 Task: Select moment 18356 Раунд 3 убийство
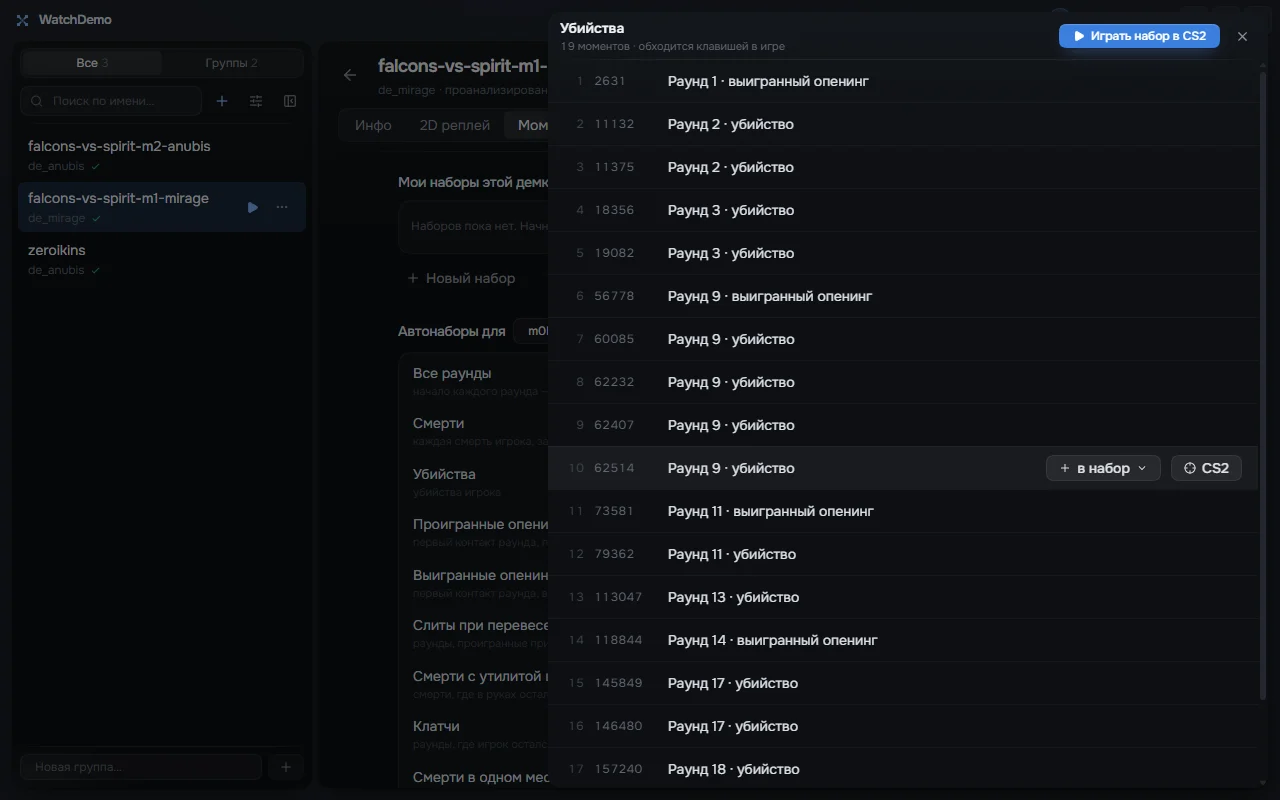pyautogui.click(x=903, y=210)
